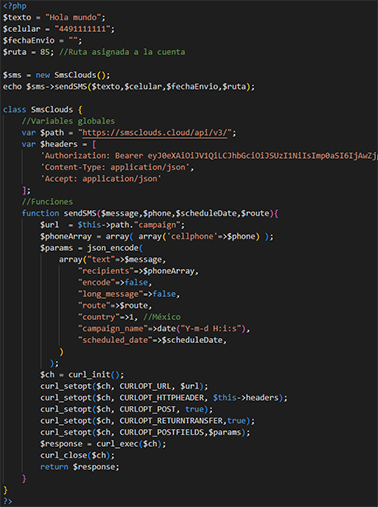Open the smsclouds.cloud API URL link
This screenshot has height=507, width=378.
click(155, 133)
